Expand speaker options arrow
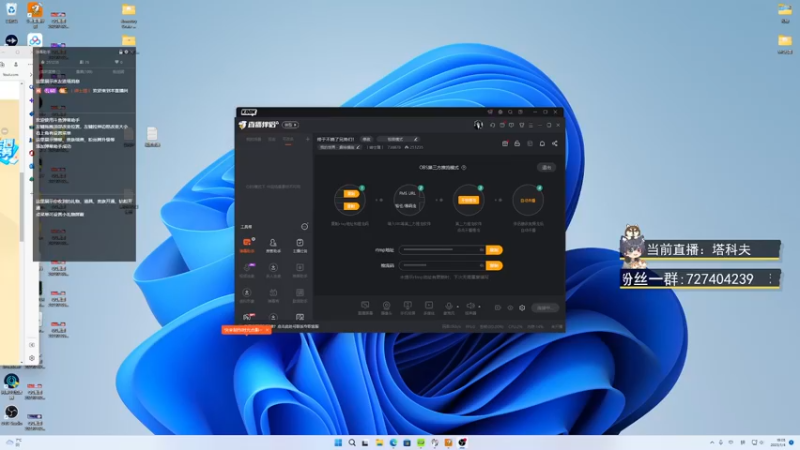 click(x=479, y=307)
